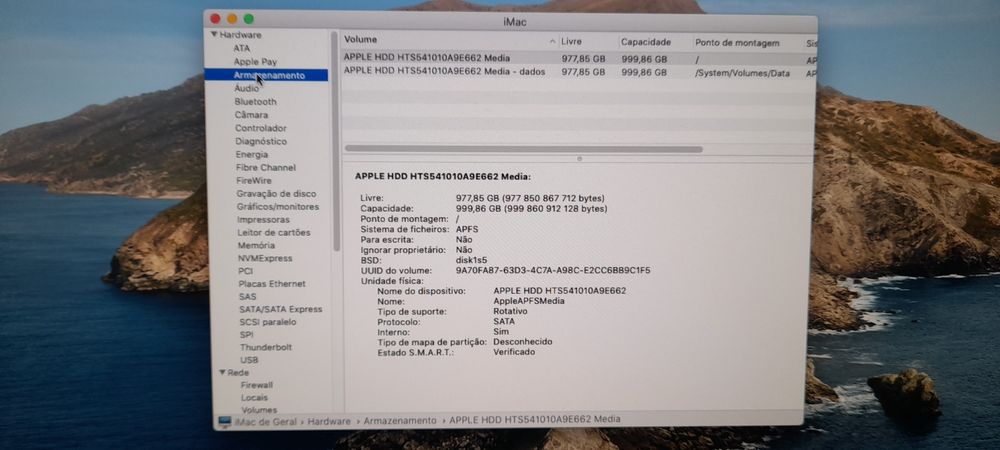This screenshot has height=450, width=1000.
Task: Click the Capacidade bytes value in details
Action: pos(531,208)
